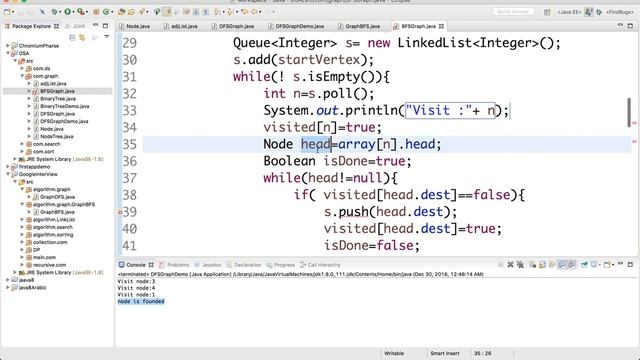The image size is (640, 360).
Task: Click Remove All Terminated Launches icon
Action: coord(520,265)
